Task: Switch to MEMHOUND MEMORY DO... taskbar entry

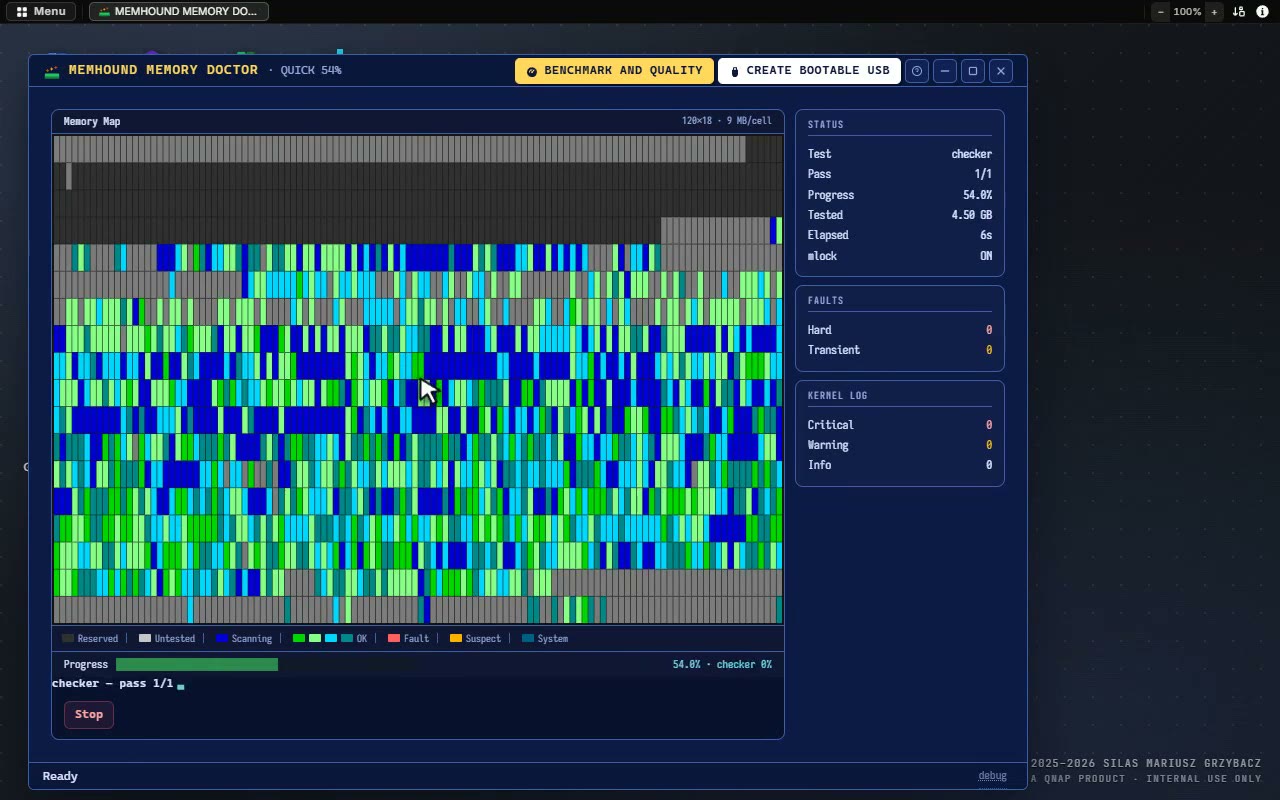Action: 179,12
